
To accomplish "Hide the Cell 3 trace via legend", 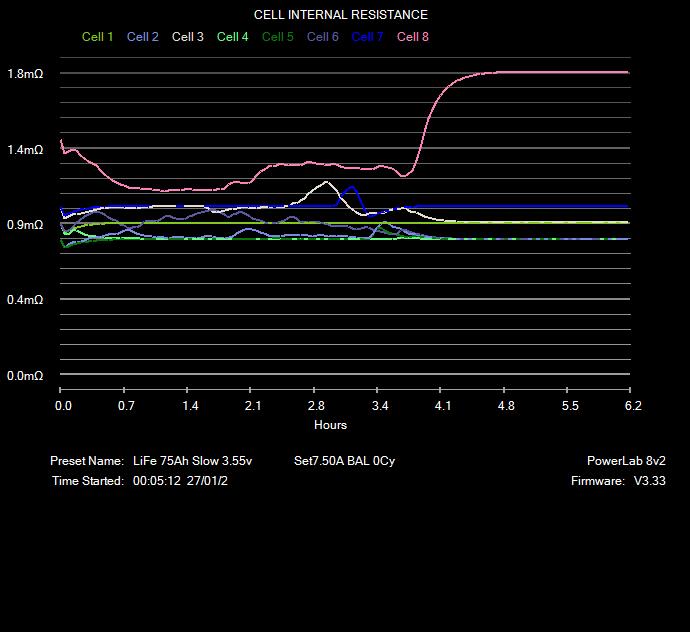I will [187, 37].
